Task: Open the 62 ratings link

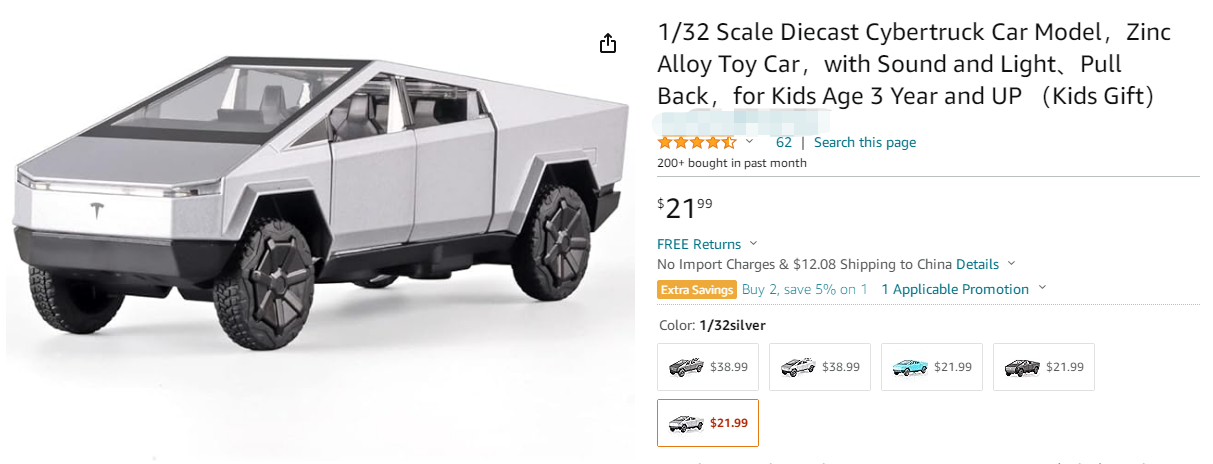Action: (x=784, y=142)
